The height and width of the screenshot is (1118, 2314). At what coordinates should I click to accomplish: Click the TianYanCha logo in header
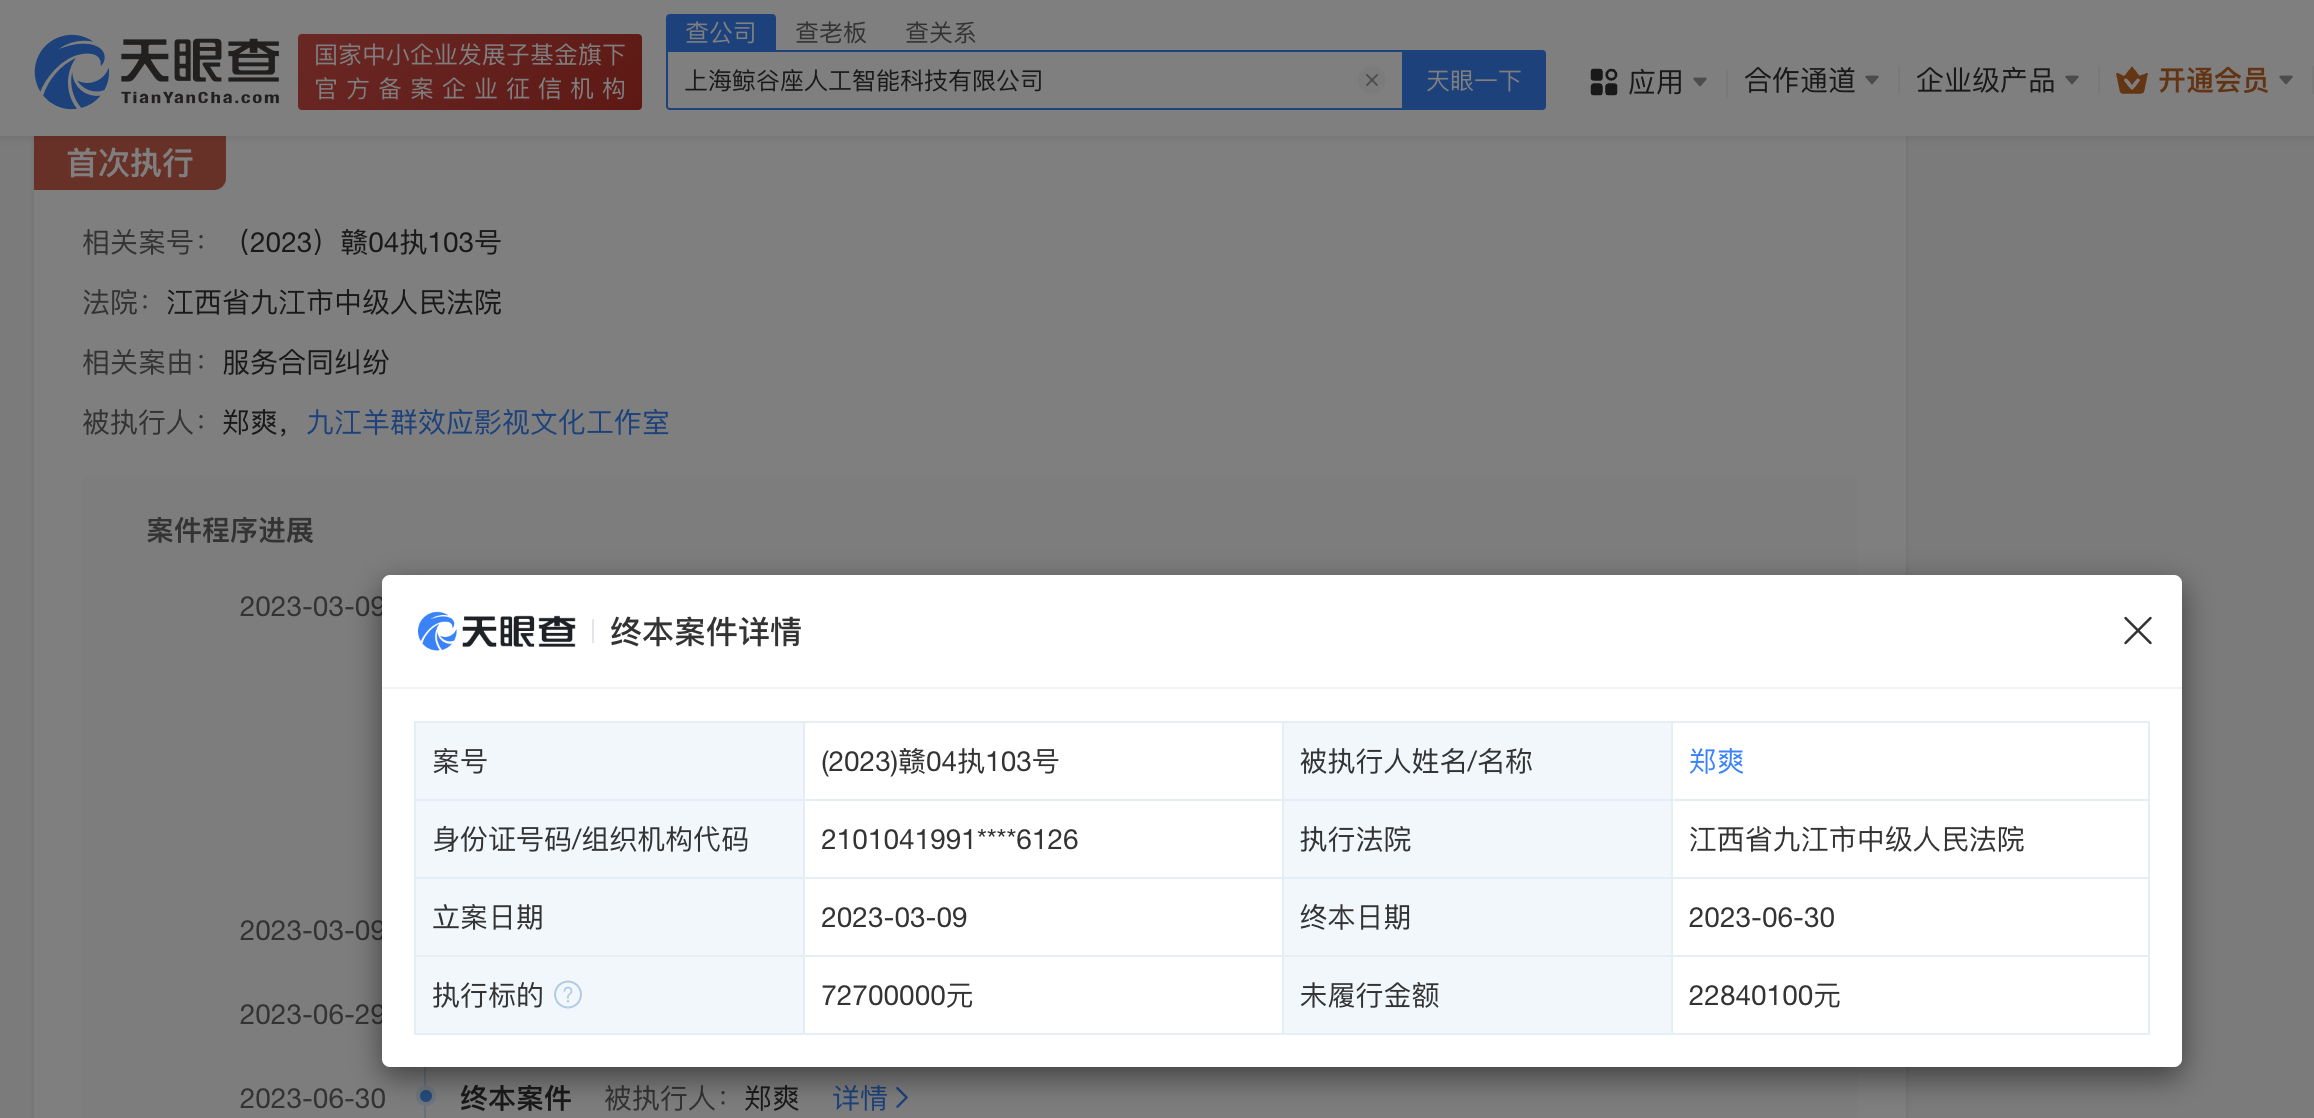click(157, 72)
